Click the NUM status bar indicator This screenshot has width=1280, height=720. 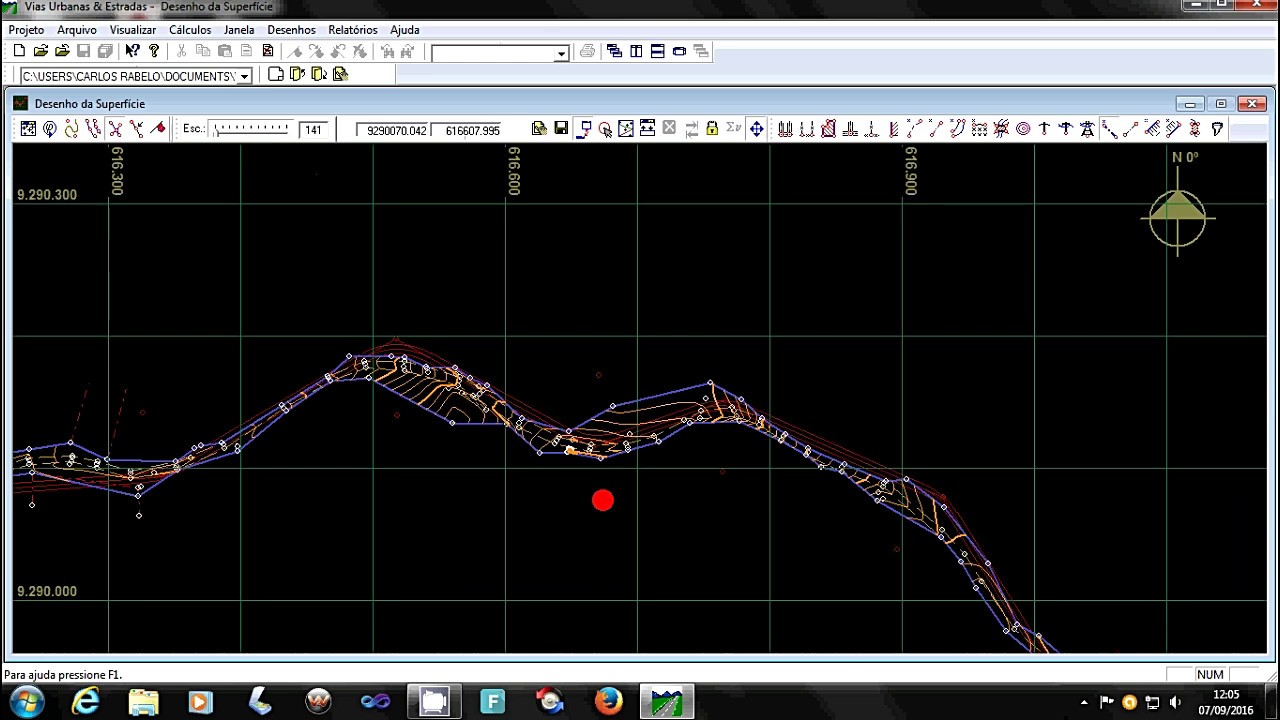point(1210,675)
